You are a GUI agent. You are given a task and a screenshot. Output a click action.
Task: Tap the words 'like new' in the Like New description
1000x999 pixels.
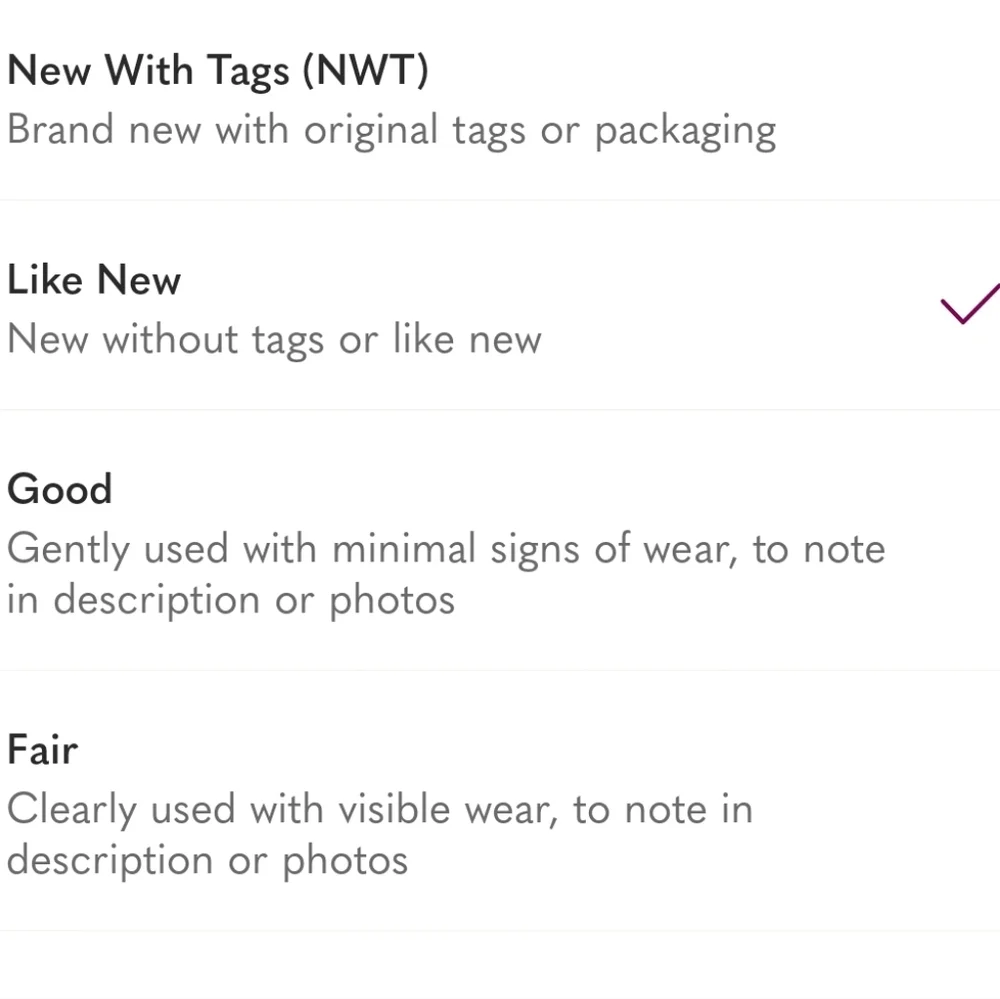pos(467,339)
